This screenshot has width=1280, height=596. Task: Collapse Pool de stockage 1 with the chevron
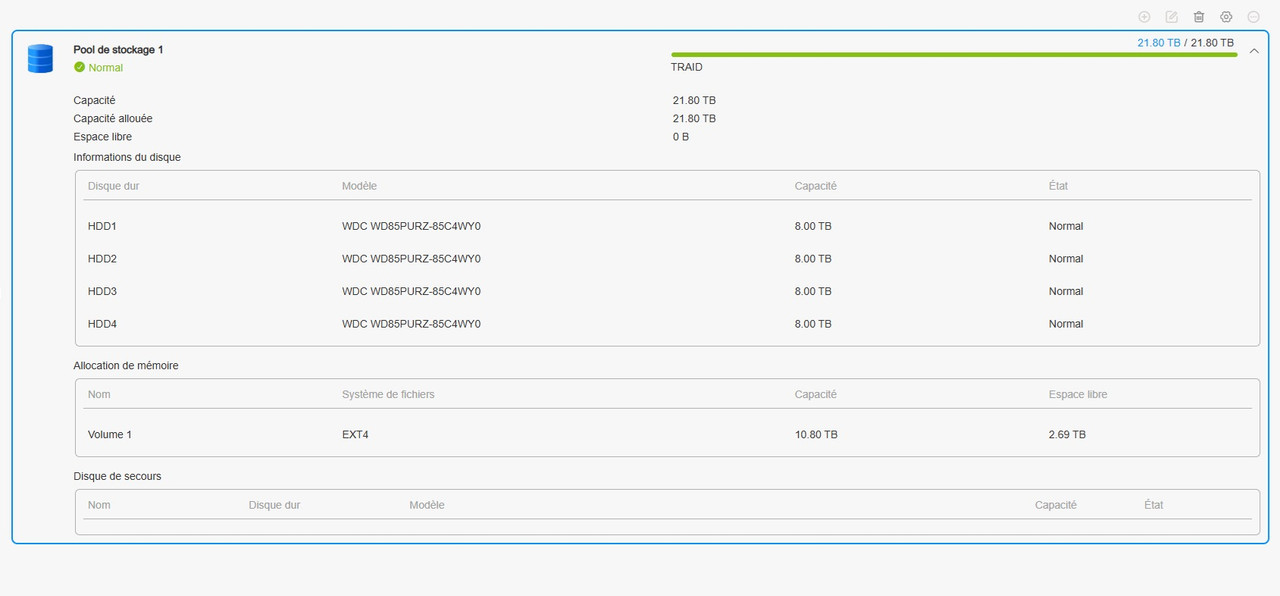(x=1254, y=51)
